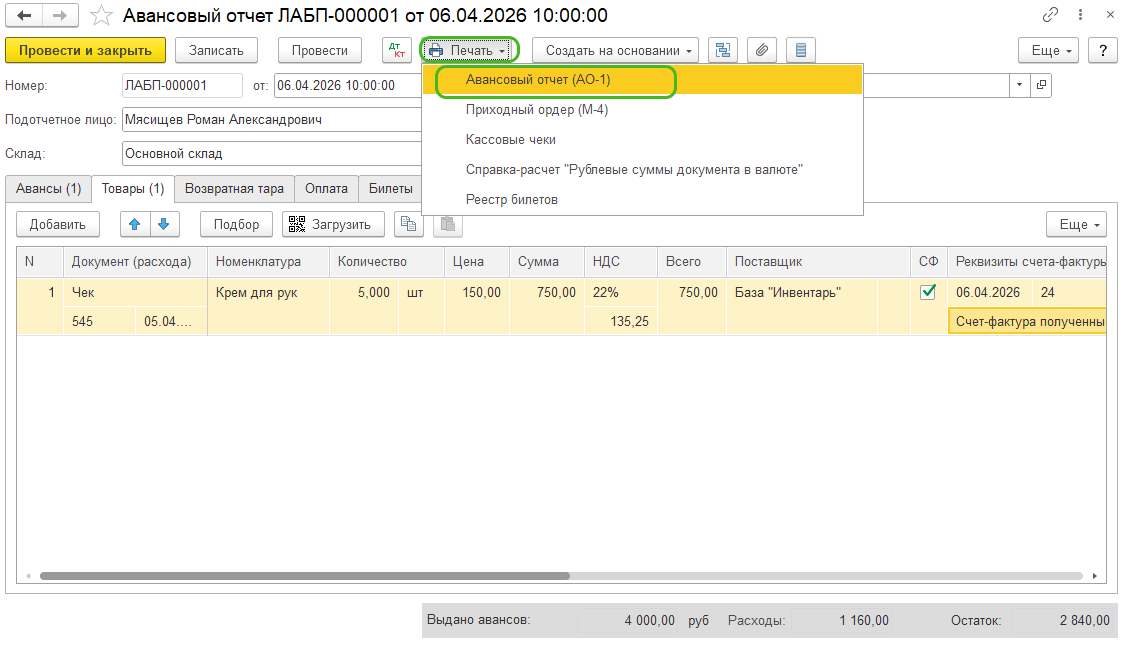Switch to the Авансы (1) tab
Image resolution: width=1124 pixels, height=645 pixels.
(49, 188)
